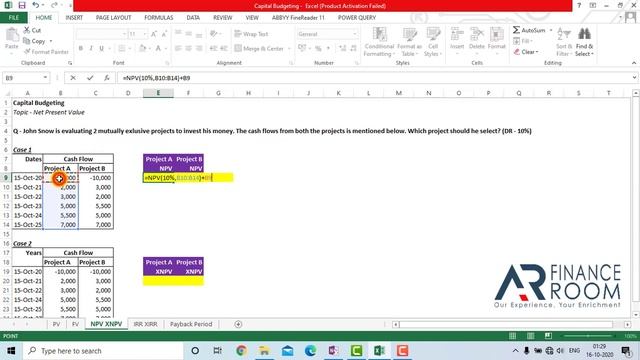
Task: Open Cell Styles gallery
Action: click(433, 42)
